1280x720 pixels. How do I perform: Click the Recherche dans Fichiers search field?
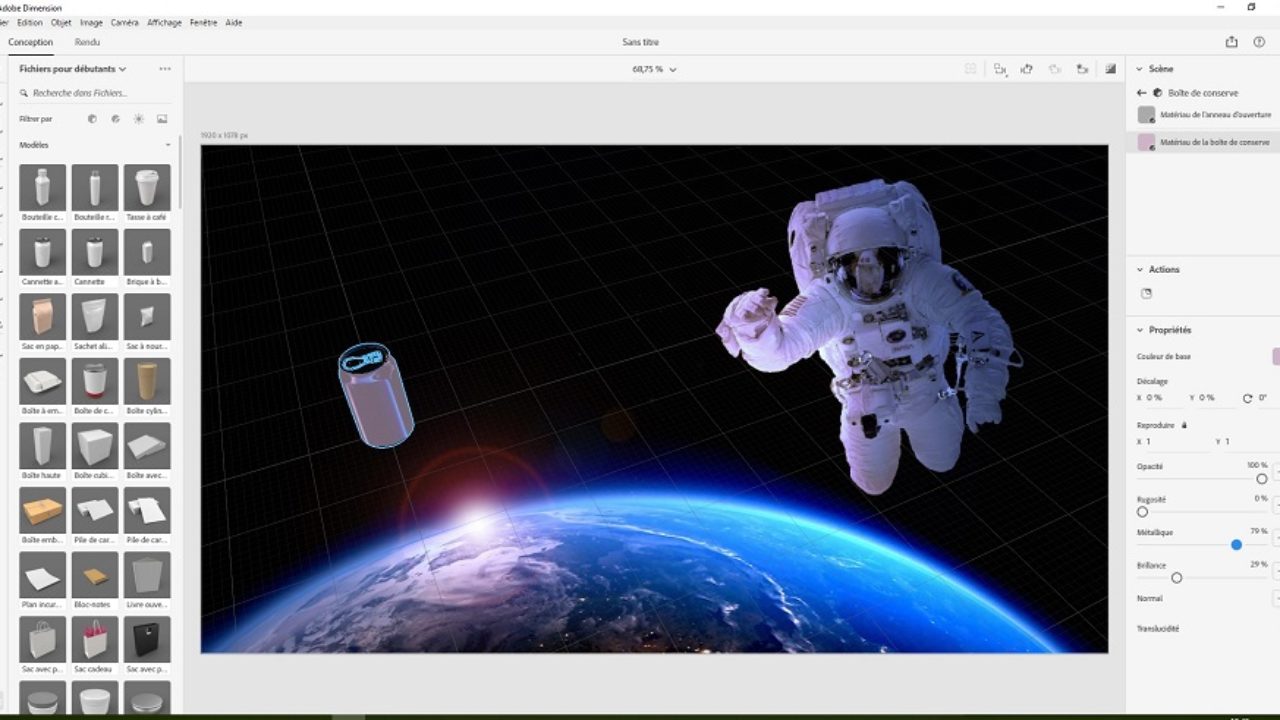click(96, 93)
